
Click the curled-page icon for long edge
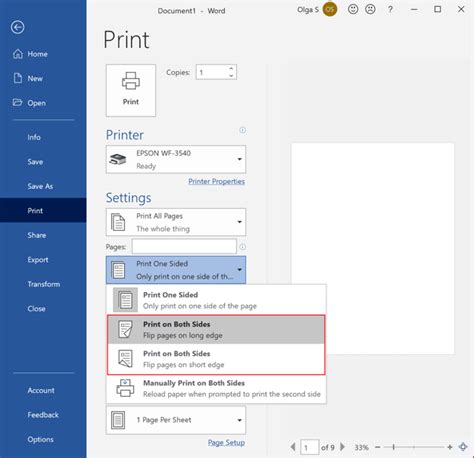(x=125, y=330)
